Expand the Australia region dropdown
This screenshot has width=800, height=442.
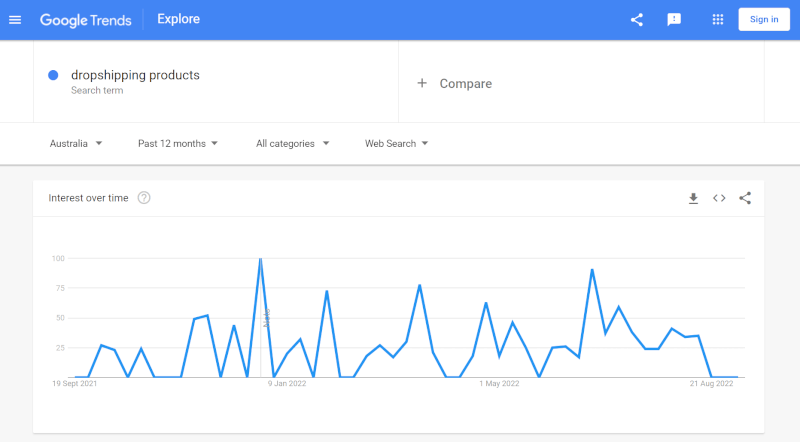pos(76,143)
